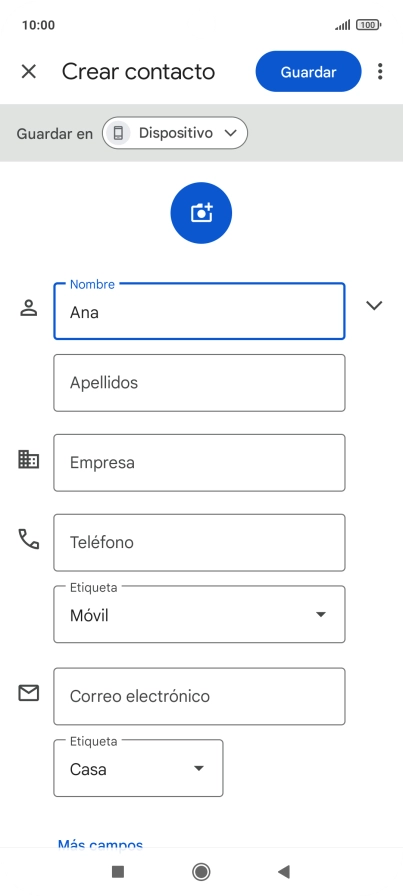Tap the Android home navigation button
This screenshot has height=896, width=403.
click(201, 871)
